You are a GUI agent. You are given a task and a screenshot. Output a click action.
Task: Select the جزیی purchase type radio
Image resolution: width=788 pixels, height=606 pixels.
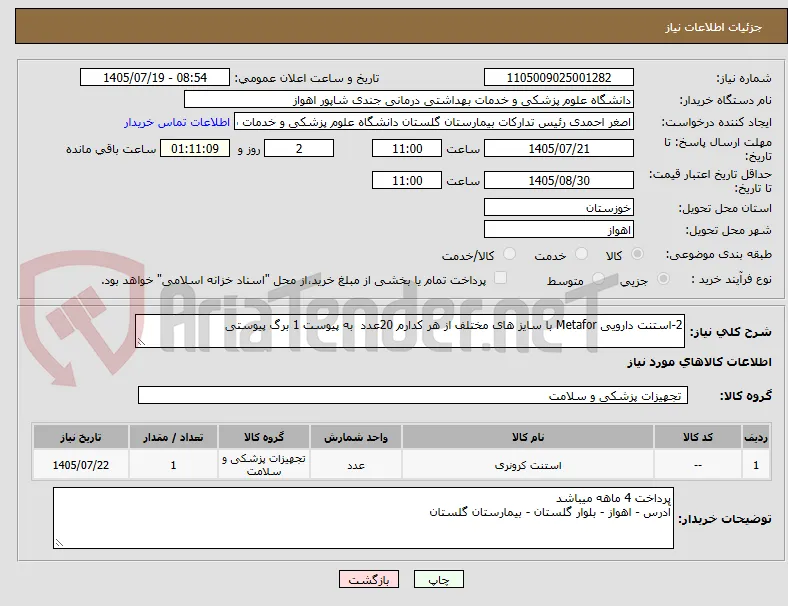coord(663,278)
